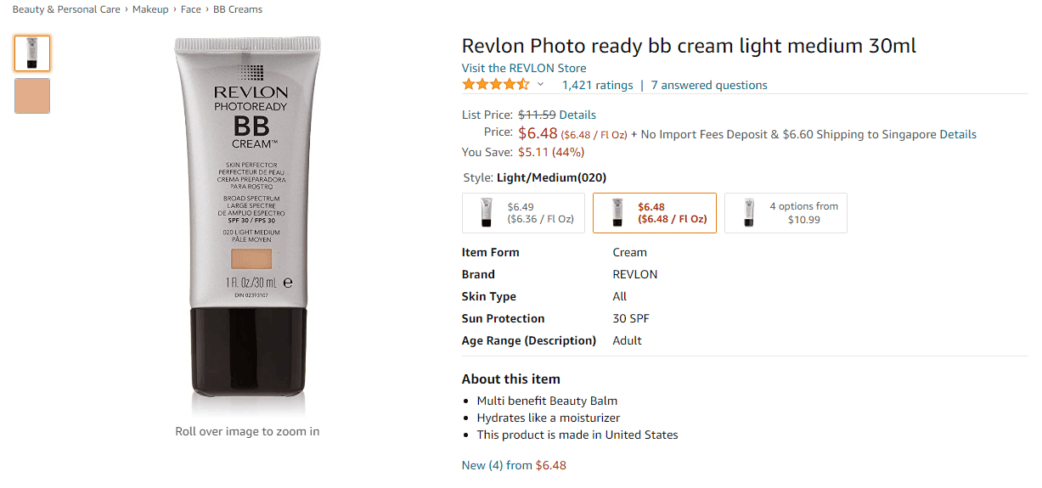Go to BB Creams breadcrumb
The image size is (1042, 488).
237,9
